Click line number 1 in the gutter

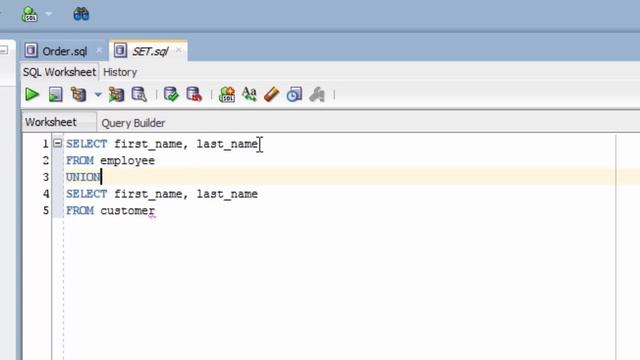45,144
